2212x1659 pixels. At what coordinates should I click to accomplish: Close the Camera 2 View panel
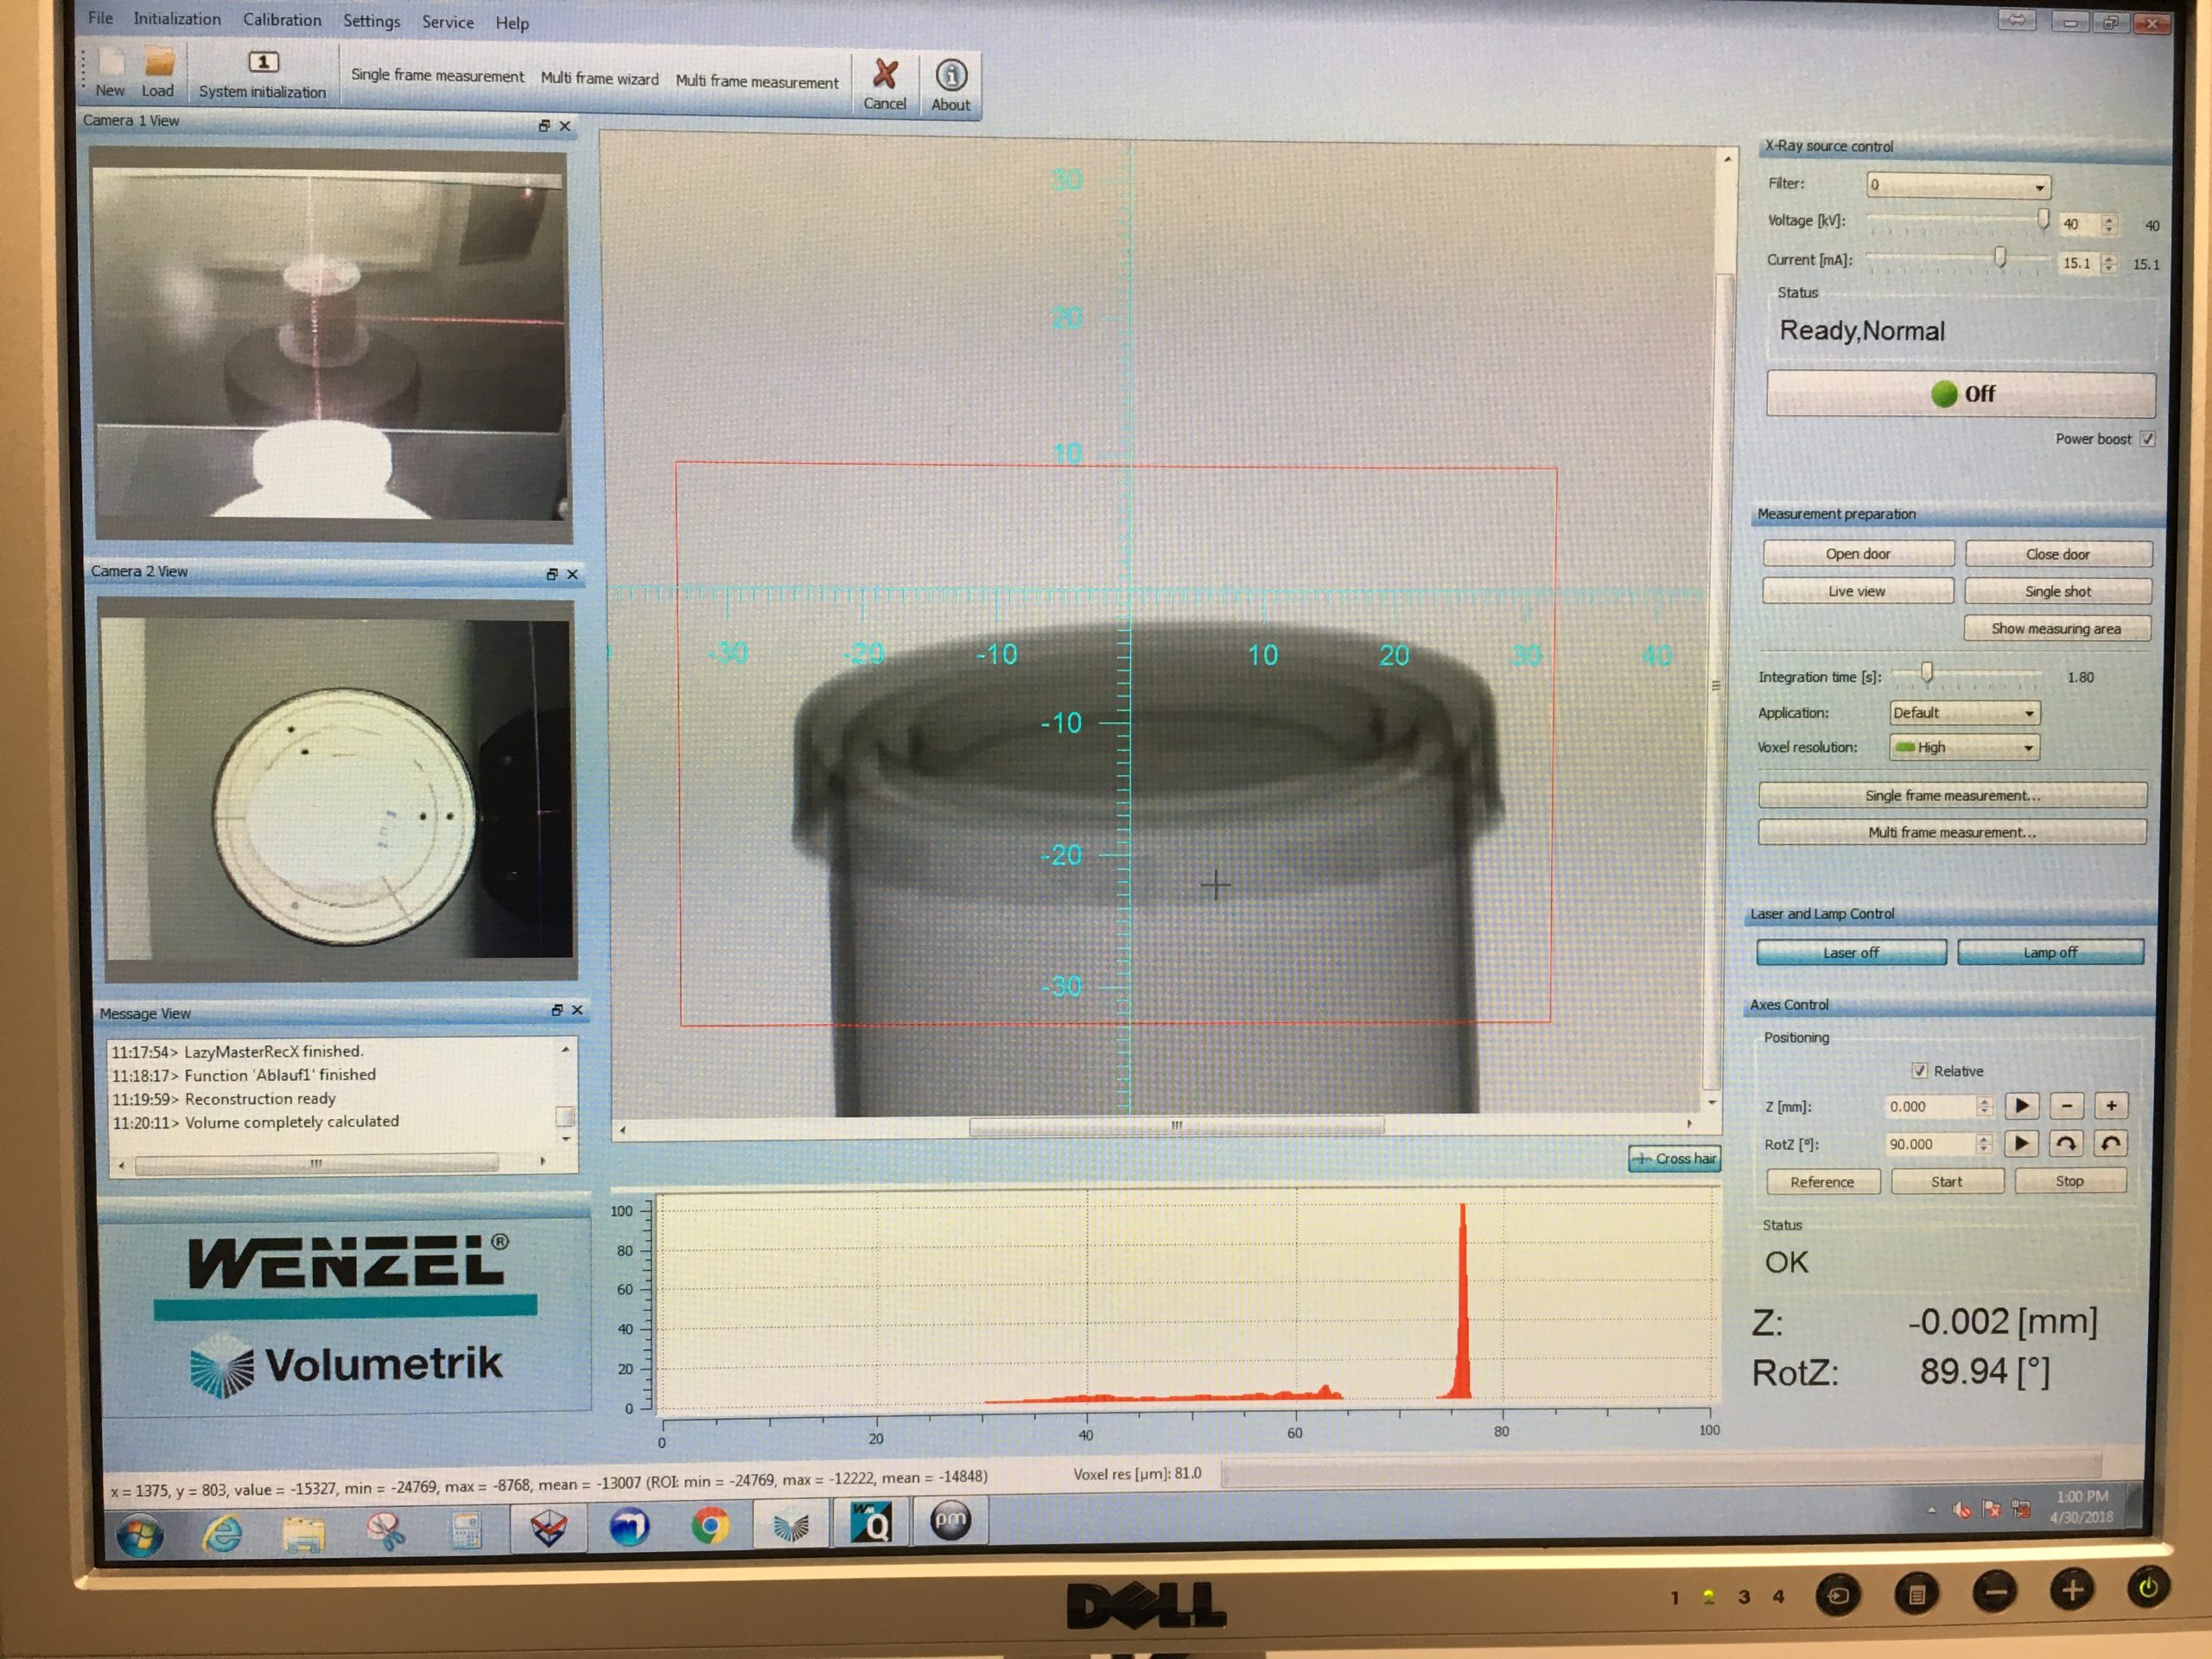click(x=573, y=574)
